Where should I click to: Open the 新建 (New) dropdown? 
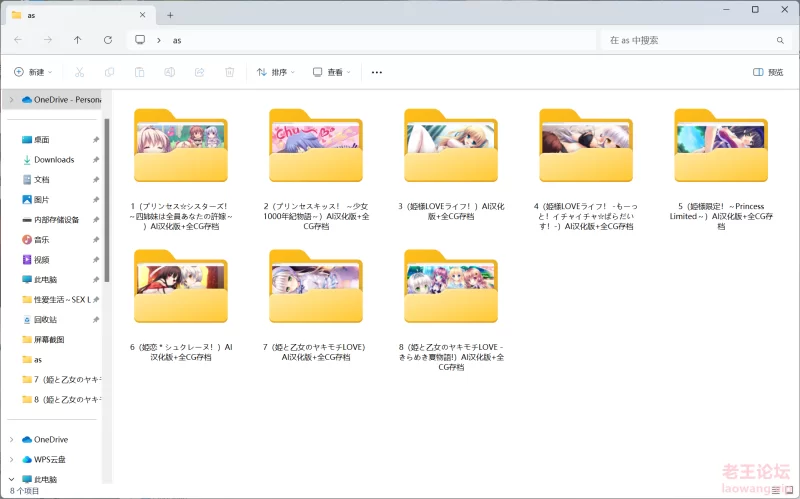tap(33, 72)
